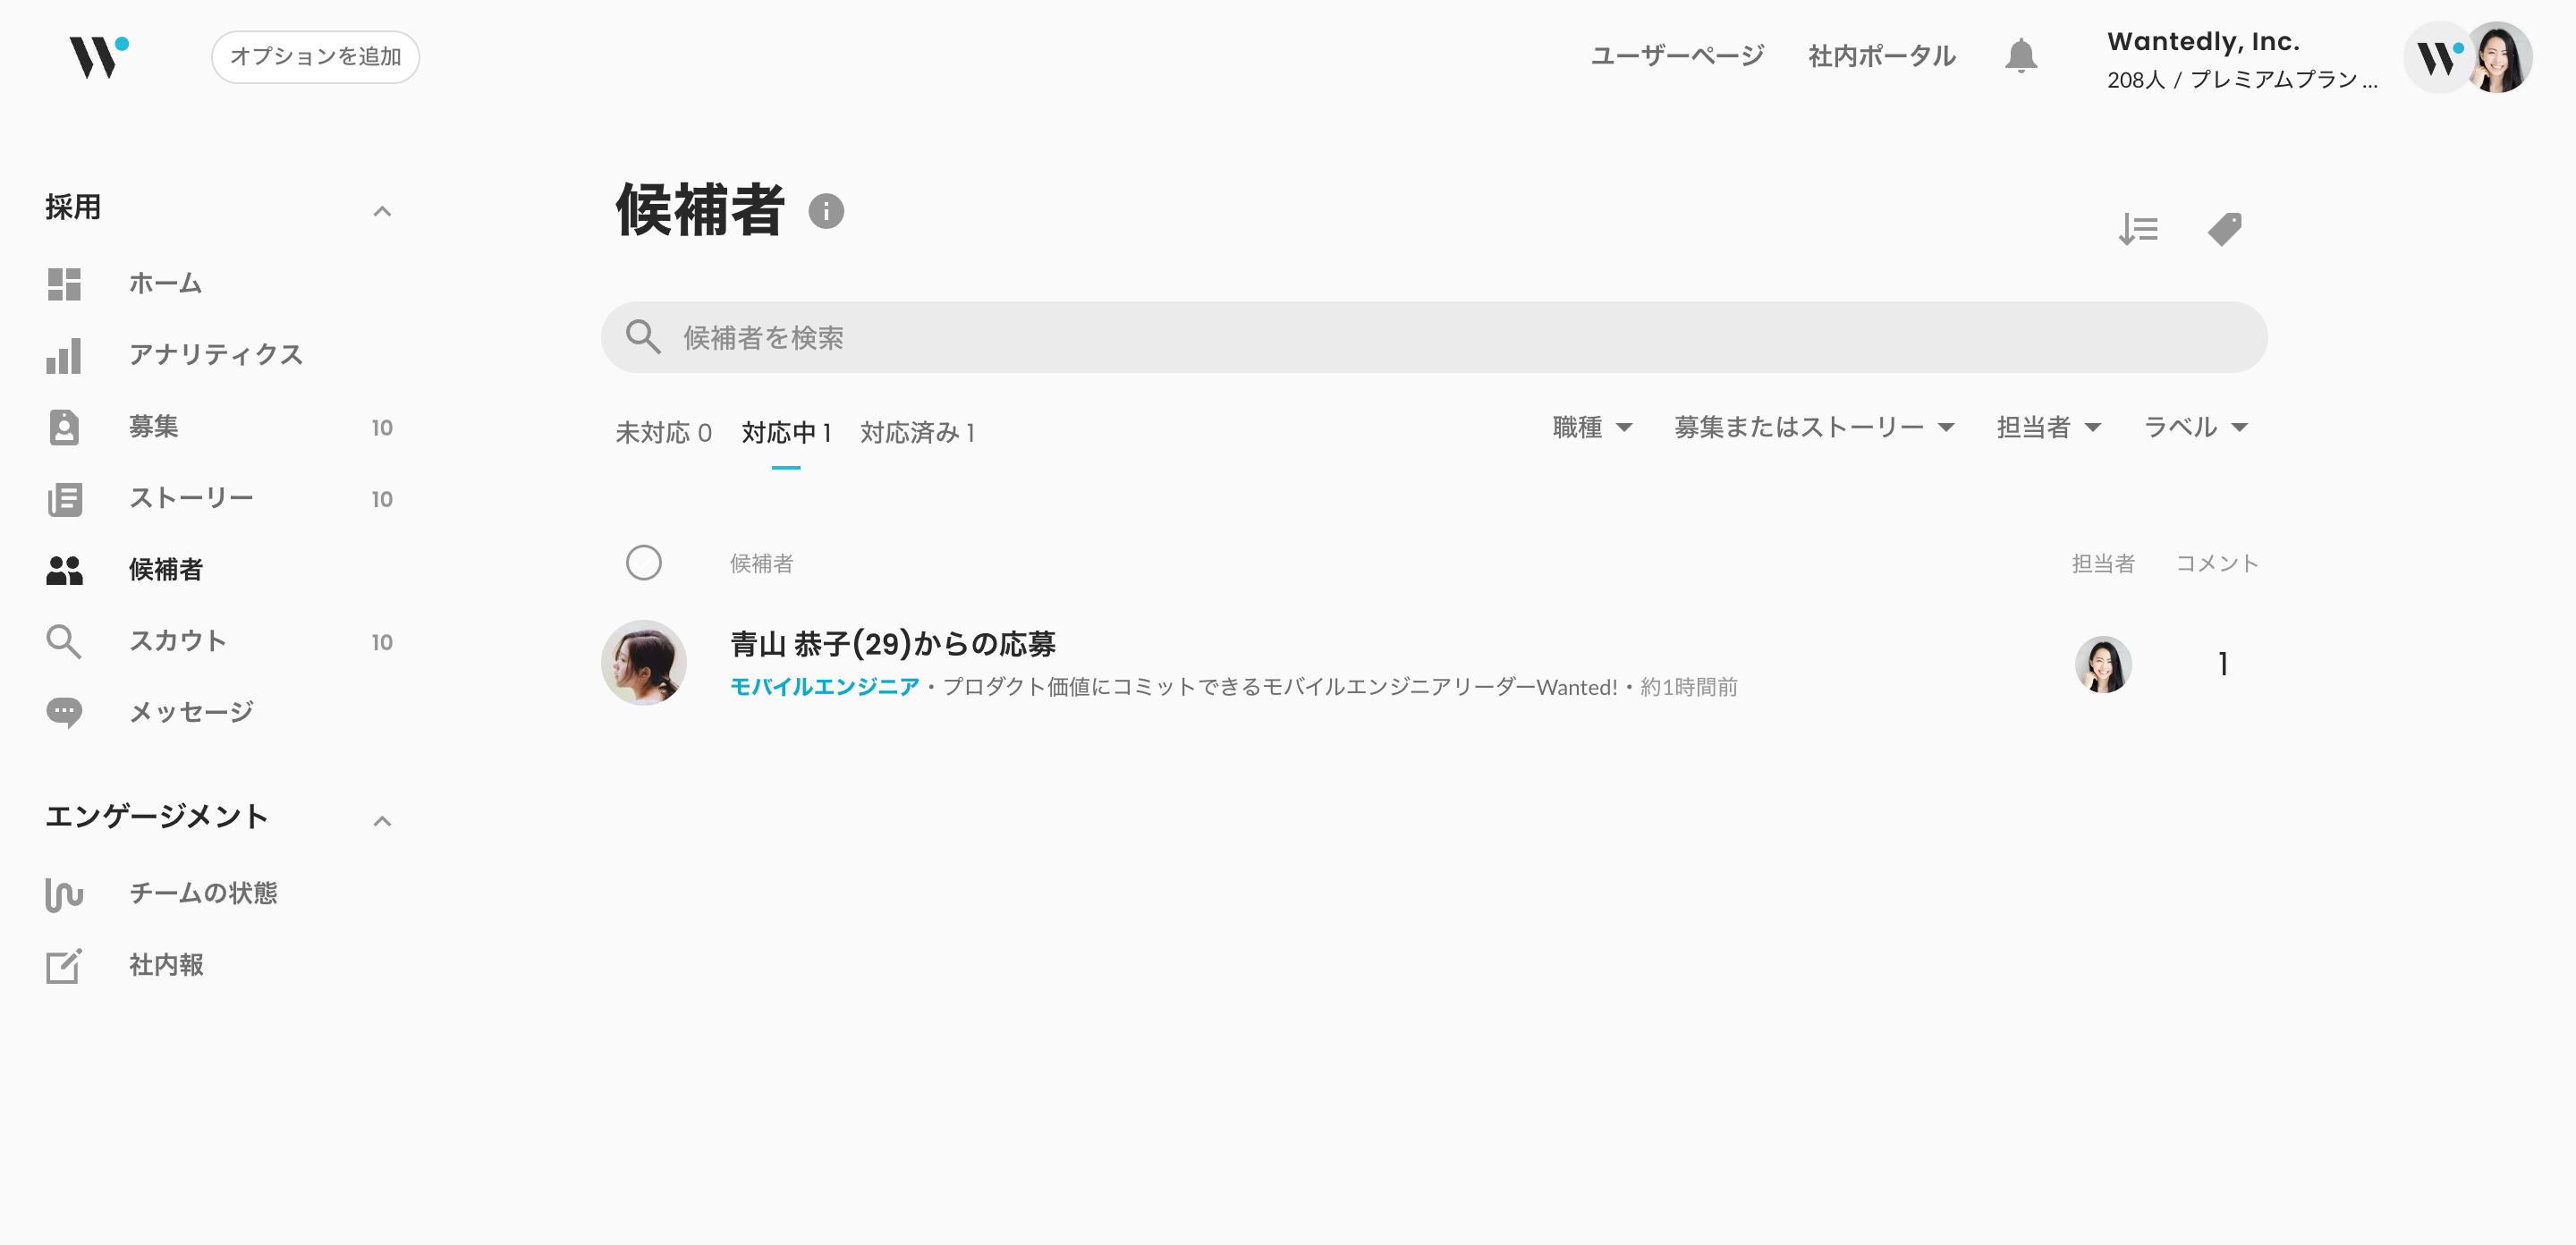
Task: Switch to the 対応済み tab
Action: (917, 433)
